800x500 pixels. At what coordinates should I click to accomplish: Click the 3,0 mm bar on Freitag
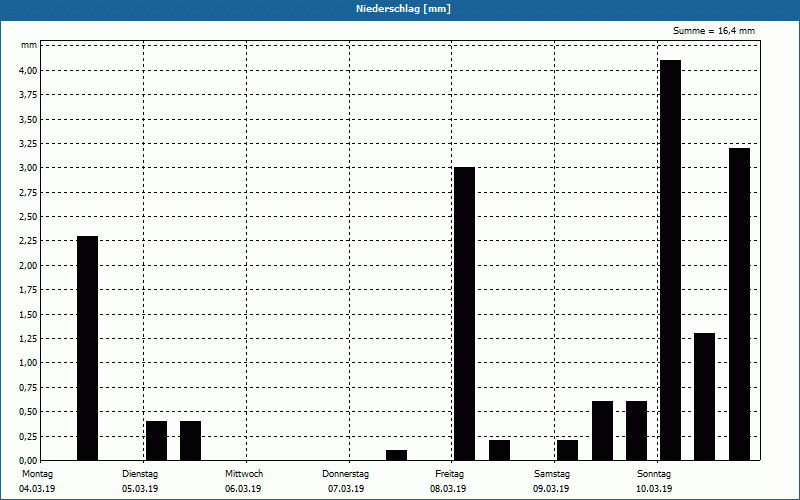(464, 313)
